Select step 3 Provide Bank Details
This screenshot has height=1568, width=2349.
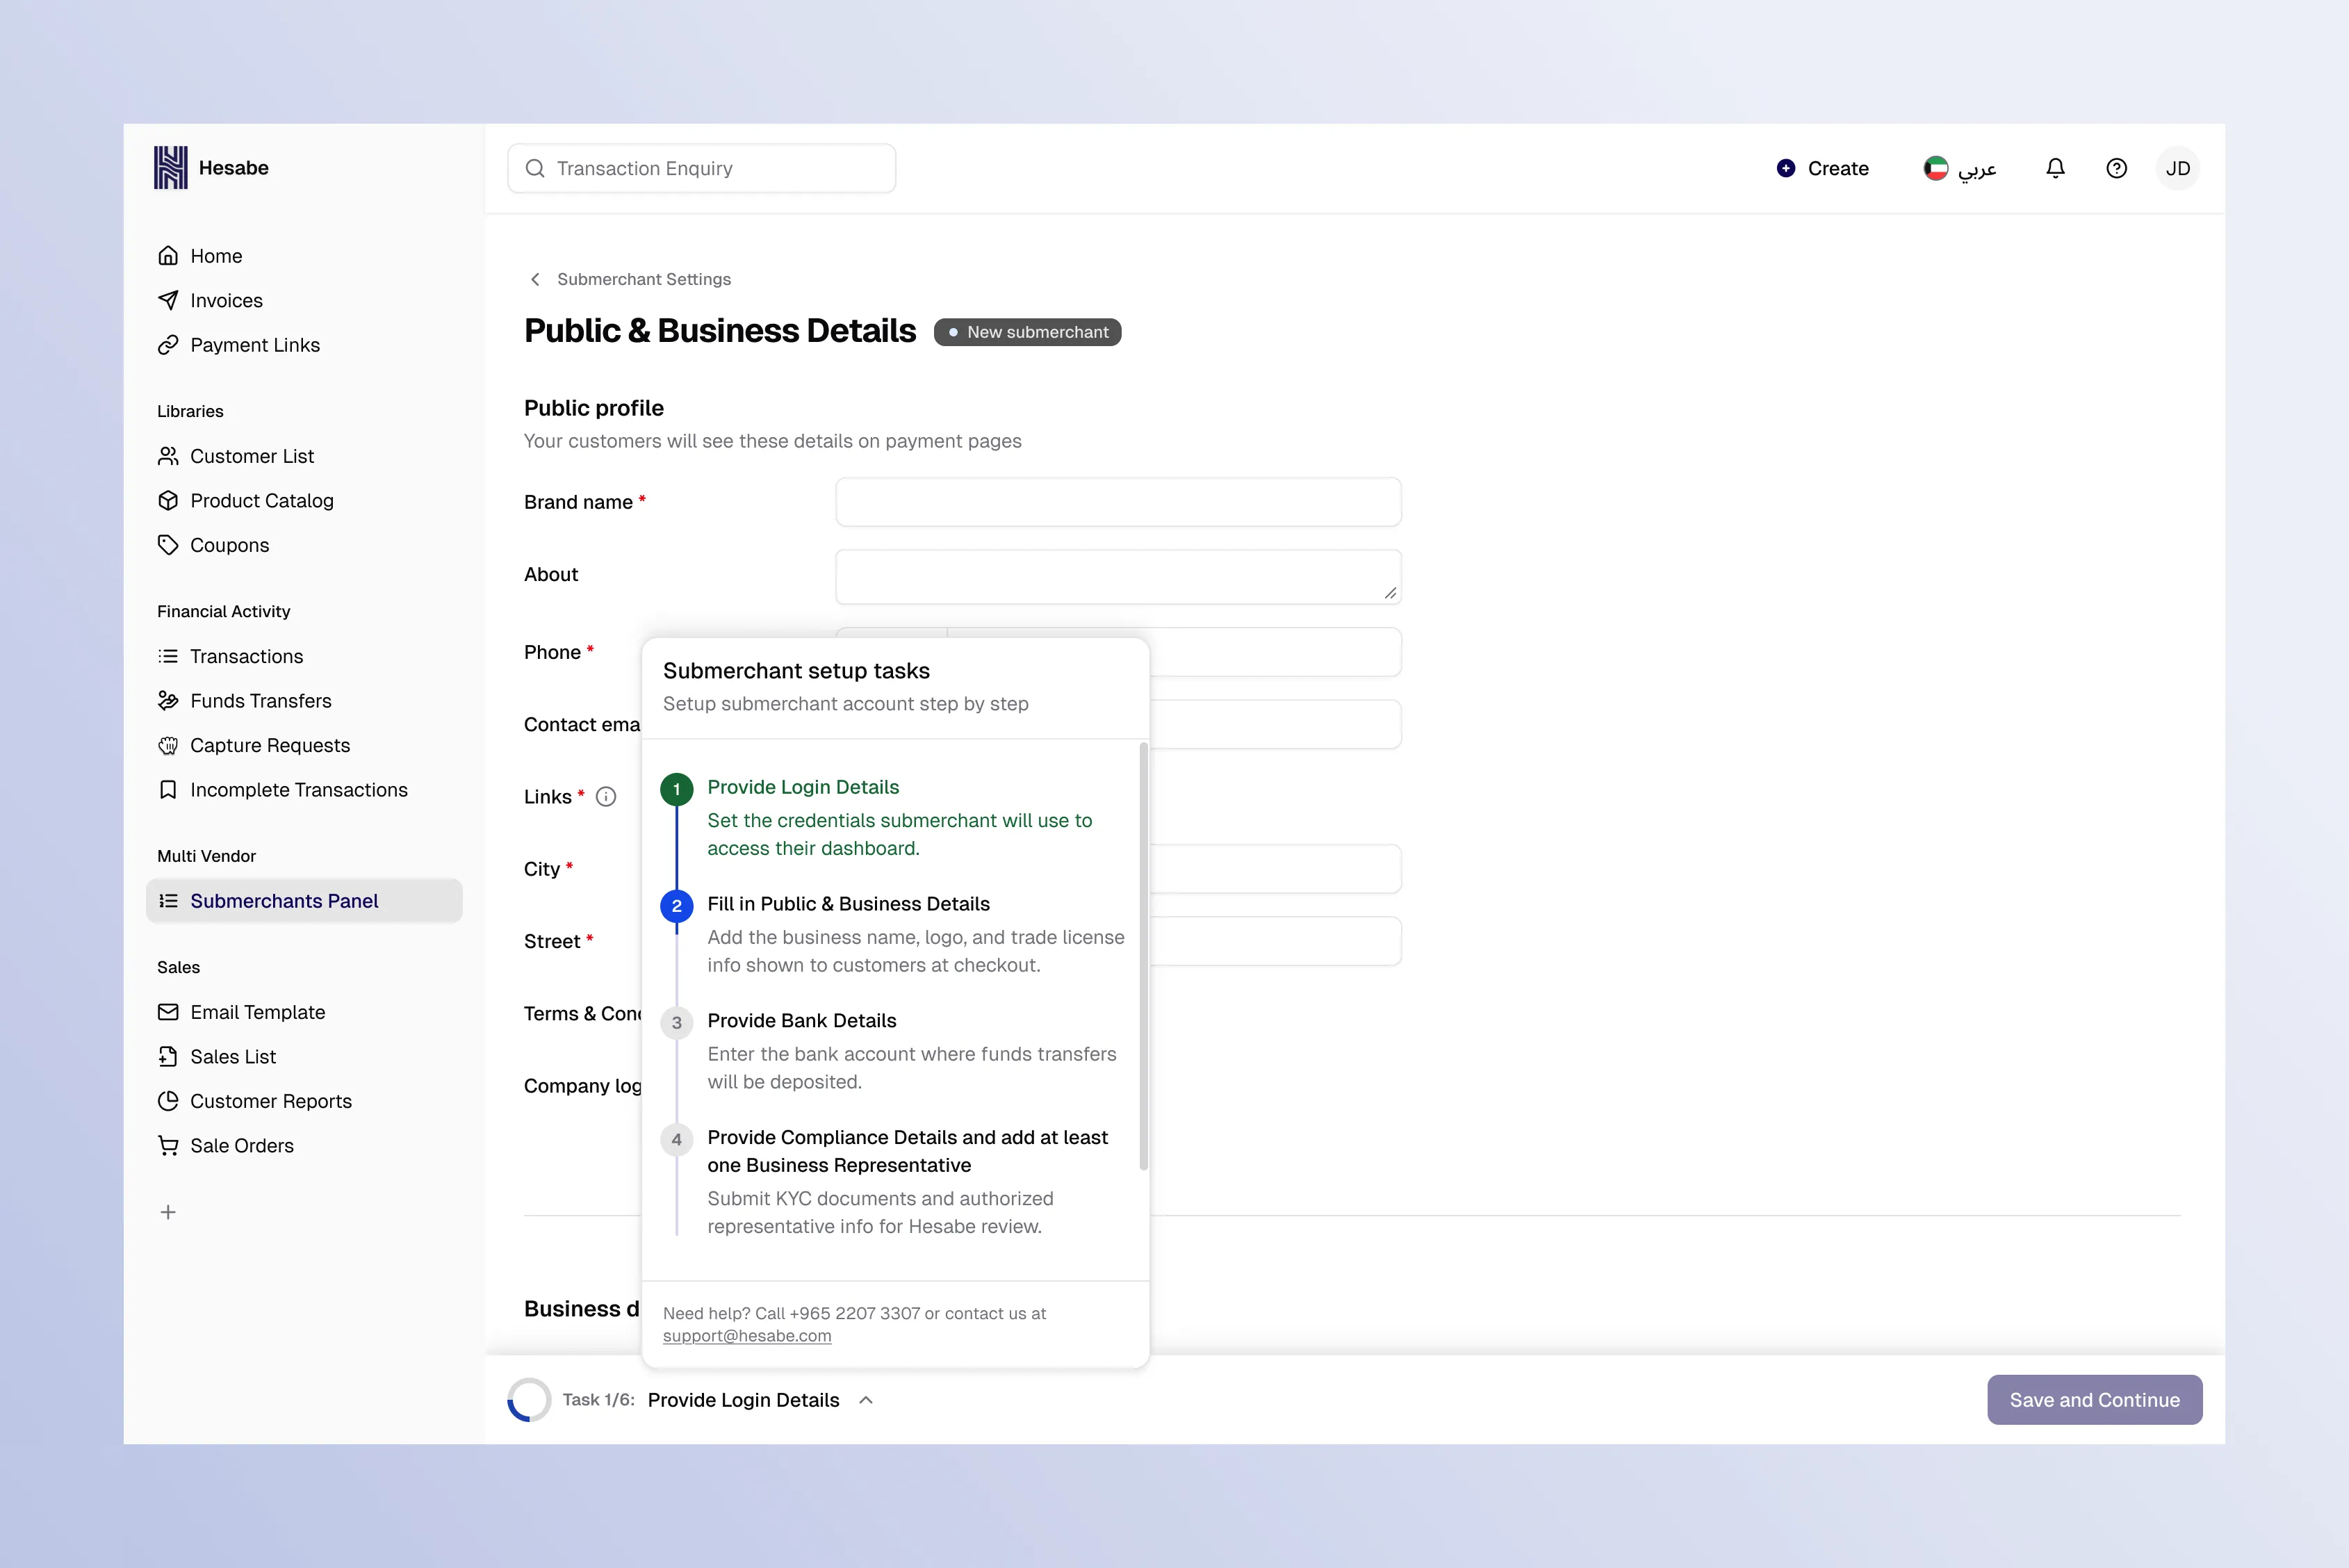[x=895, y=1051]
